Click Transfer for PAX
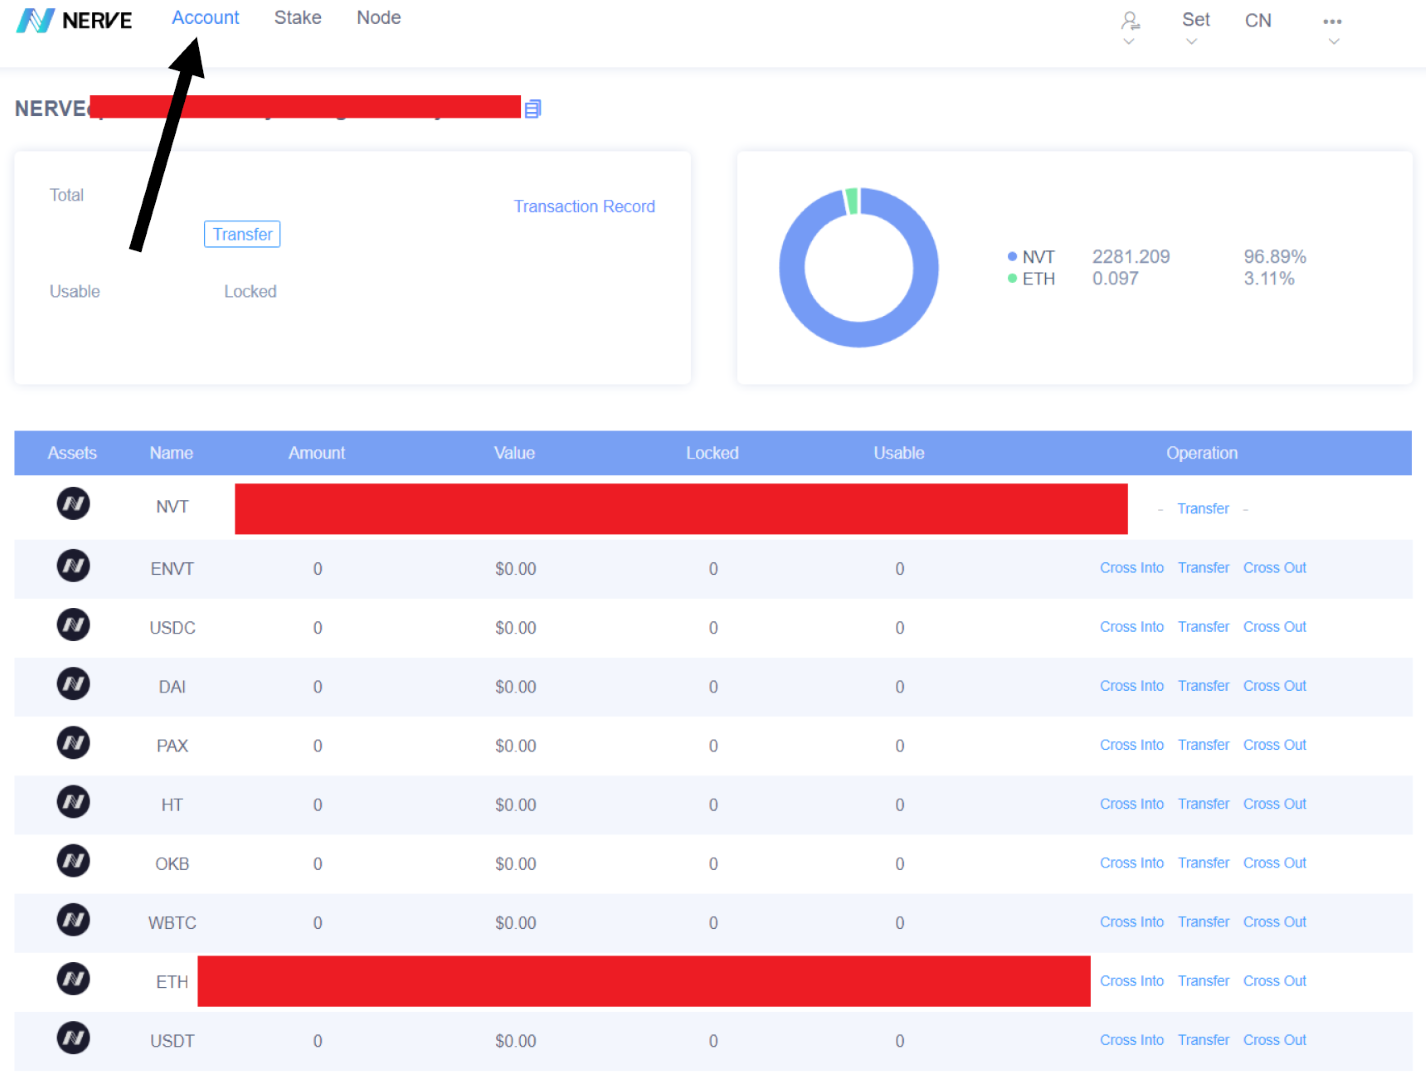 [x=1203, y=745]
